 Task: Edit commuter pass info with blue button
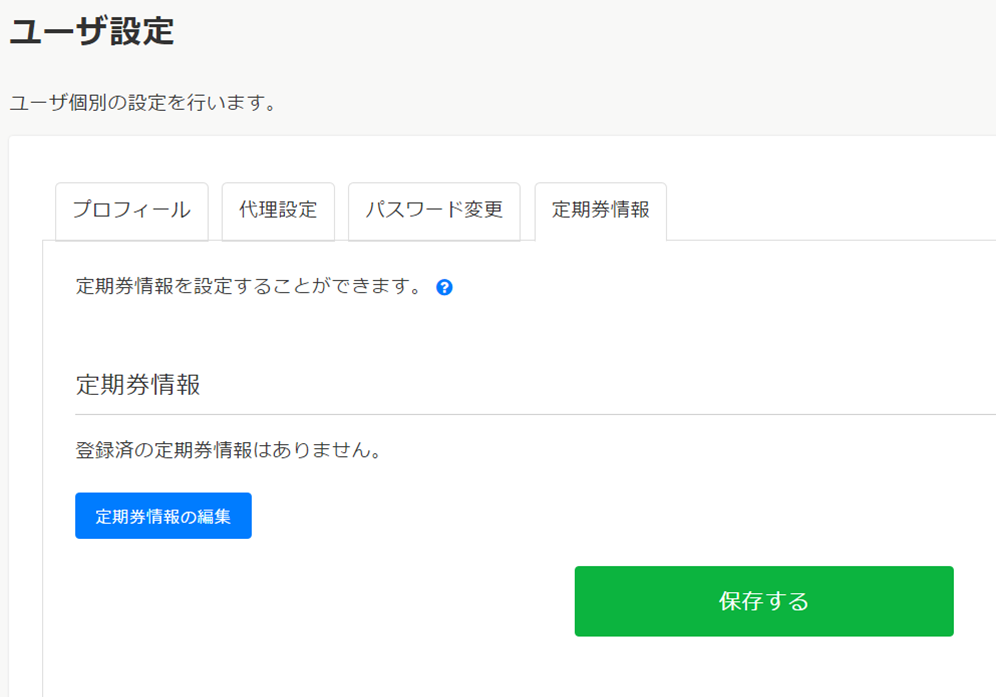163,516
